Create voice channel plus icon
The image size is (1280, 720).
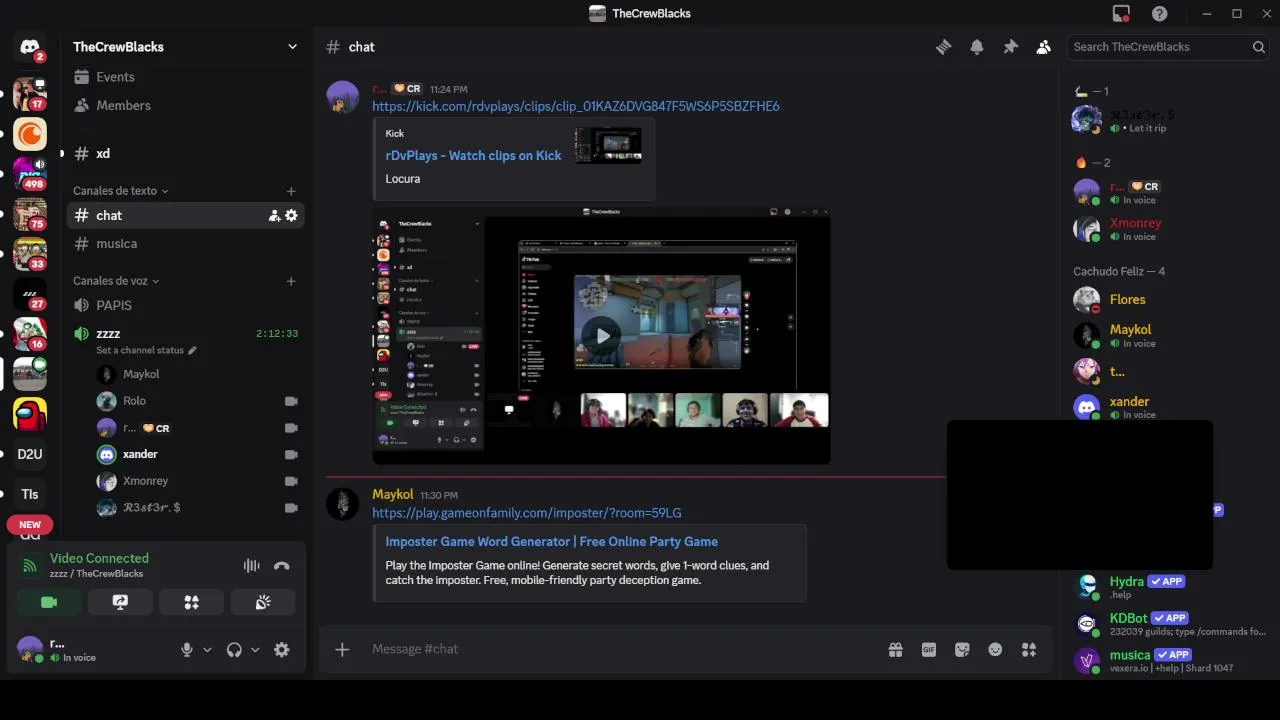pos(291,281)
